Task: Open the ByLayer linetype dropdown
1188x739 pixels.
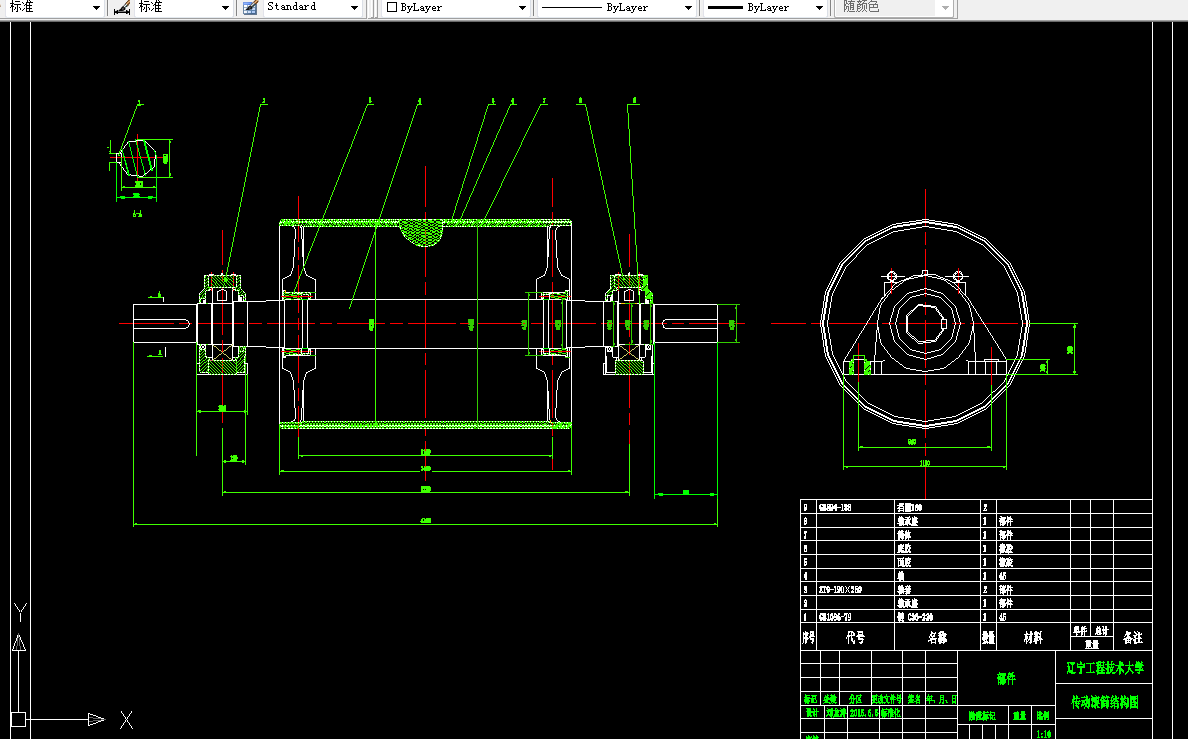Action: pos(616,8)
